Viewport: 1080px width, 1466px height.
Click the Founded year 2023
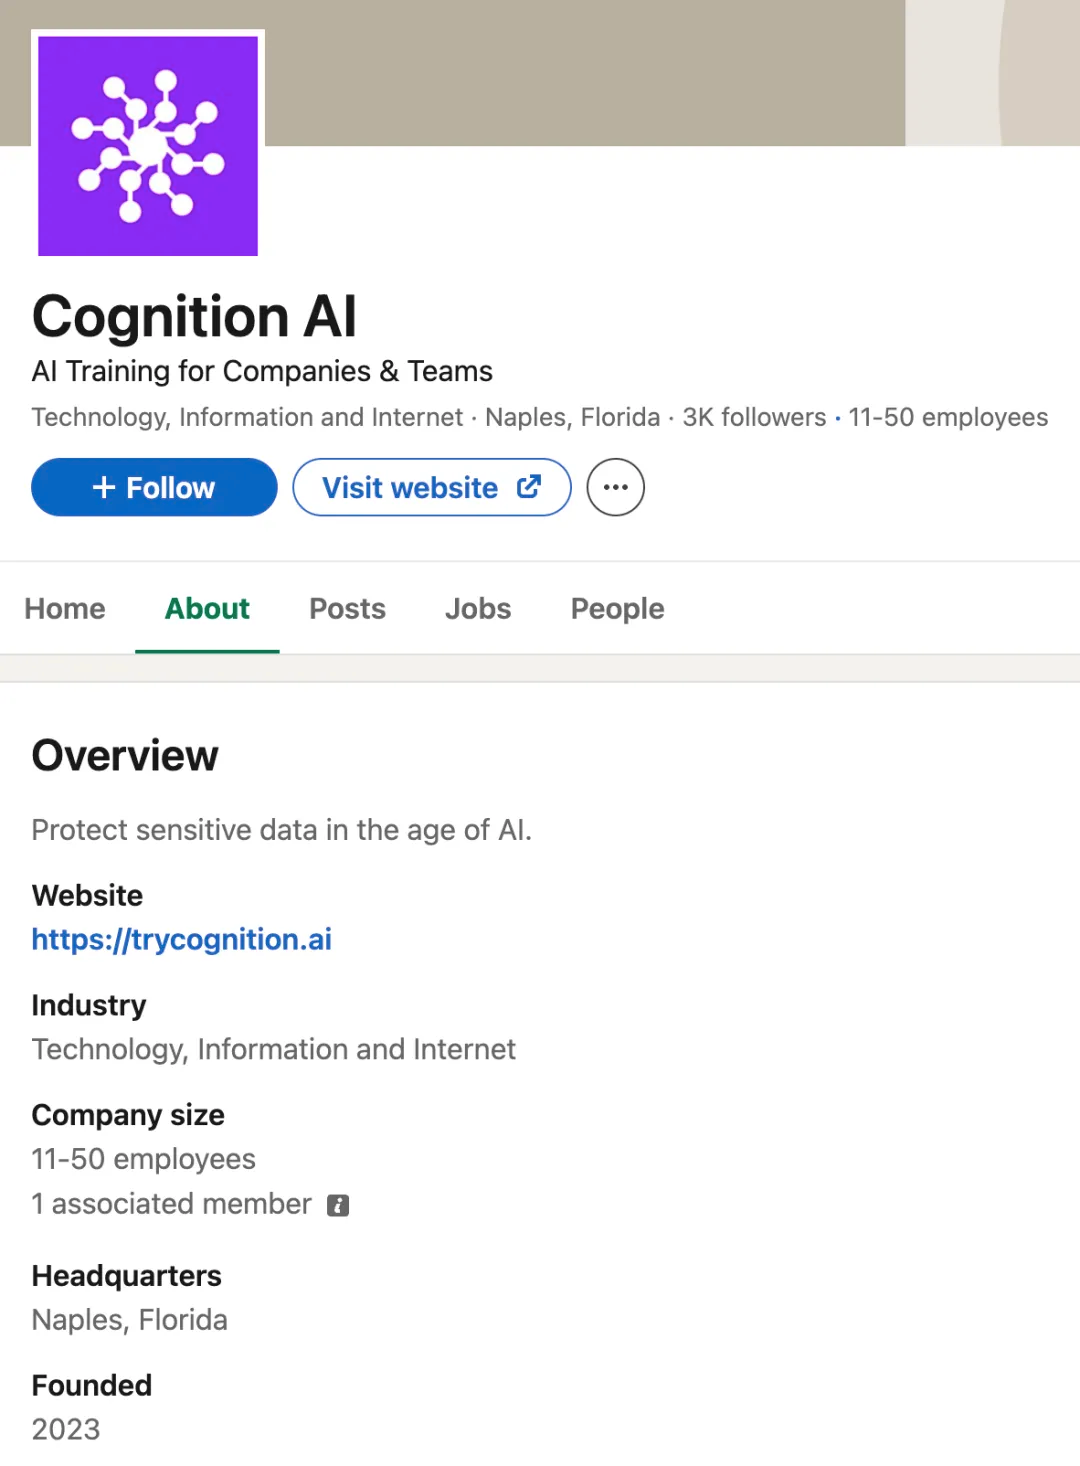[66, 1429]
